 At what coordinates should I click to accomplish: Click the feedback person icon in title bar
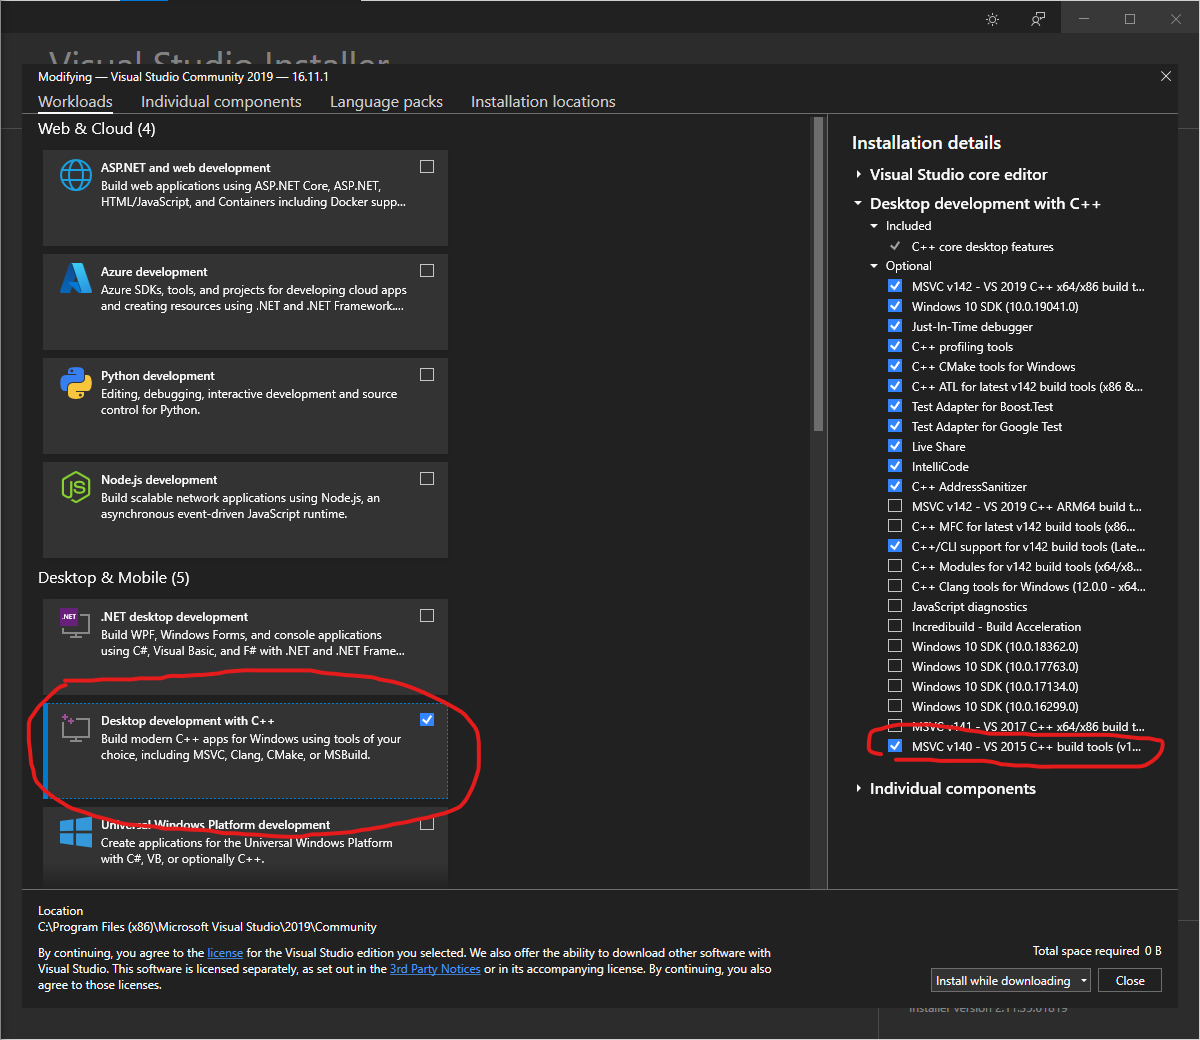1038,19
